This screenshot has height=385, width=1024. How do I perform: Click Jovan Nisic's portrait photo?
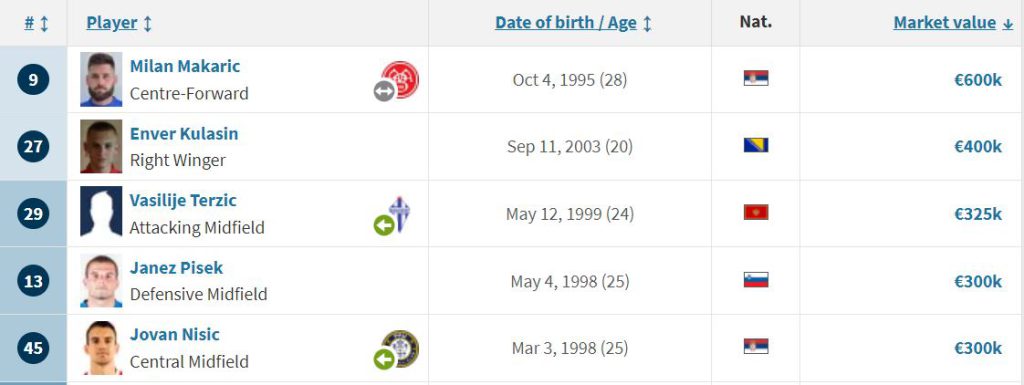coord(101,348)
